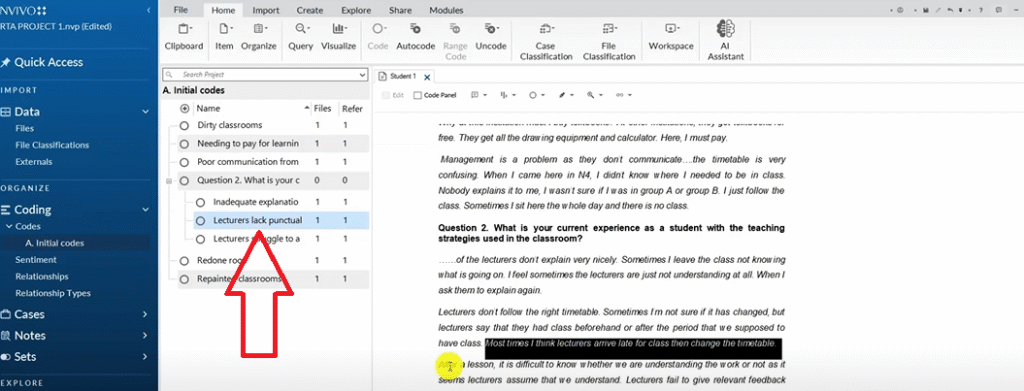This screenshot has height=391, width=1024.
Task: Click into the Search Project field
Action: point(265,75)
